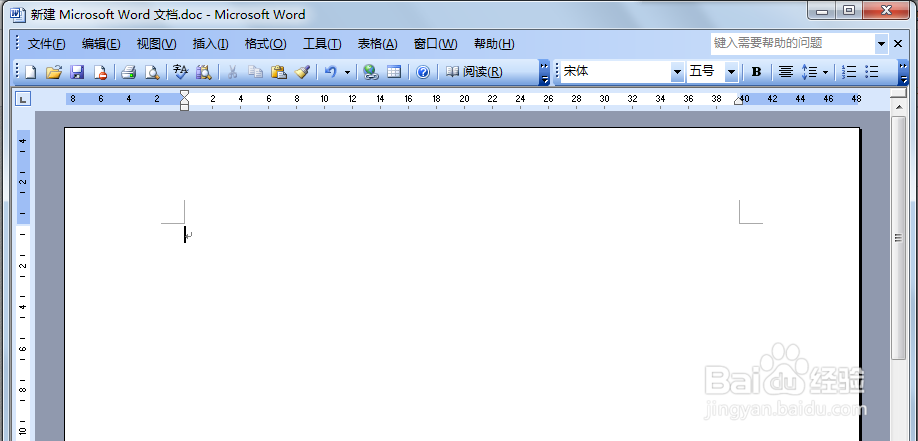
Task: Click the vertical scrollbar up arrow
Action: pyautogui.click(x=898, y=107)
